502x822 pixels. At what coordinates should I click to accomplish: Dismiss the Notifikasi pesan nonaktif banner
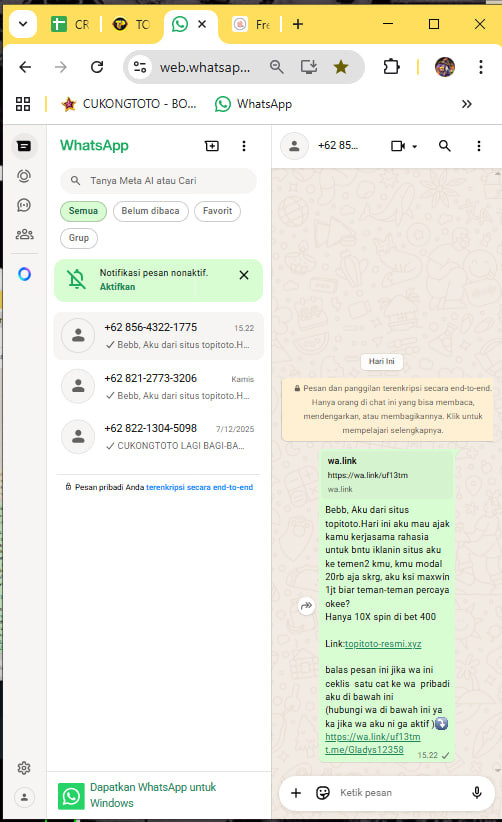tap(244, 275)
